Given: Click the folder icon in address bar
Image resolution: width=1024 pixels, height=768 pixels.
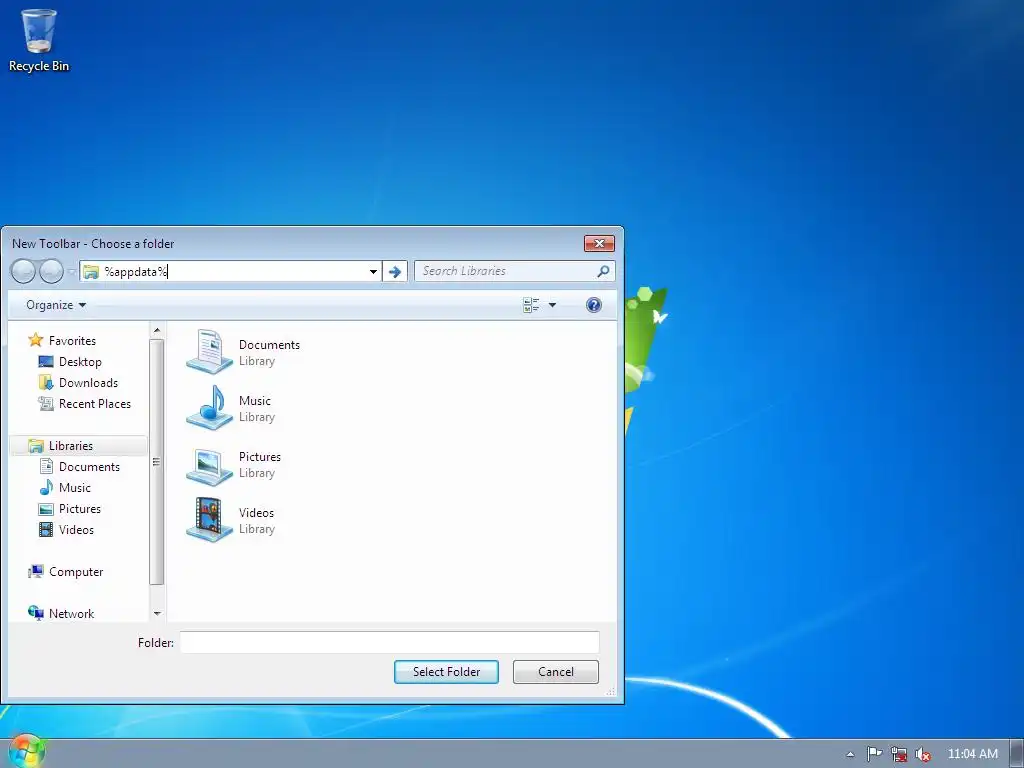Looking at the screenshot, I should 91,272.
